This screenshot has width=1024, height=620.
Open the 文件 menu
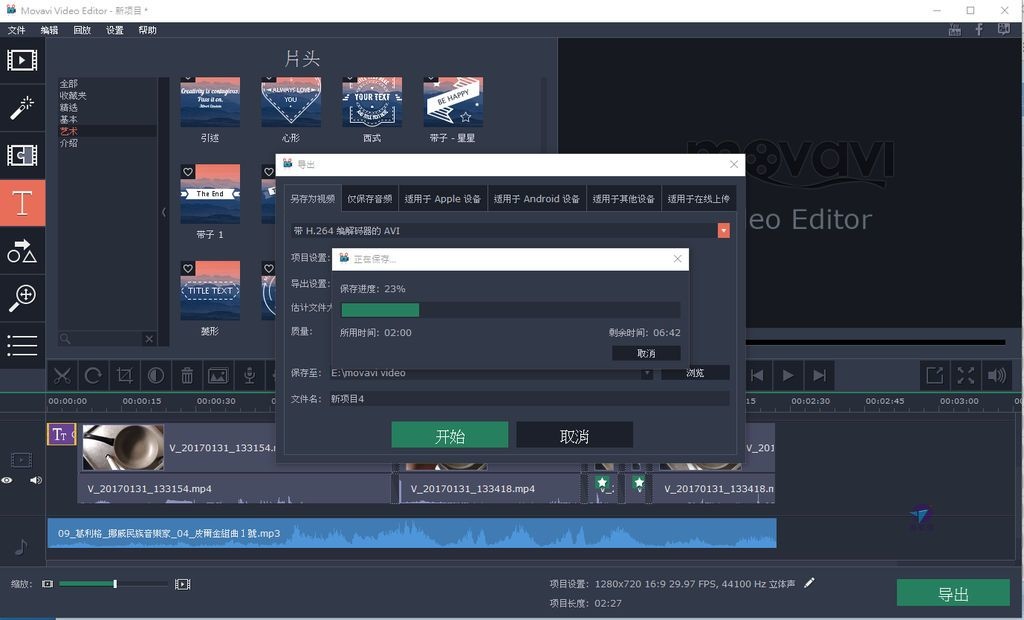[16, 30]
